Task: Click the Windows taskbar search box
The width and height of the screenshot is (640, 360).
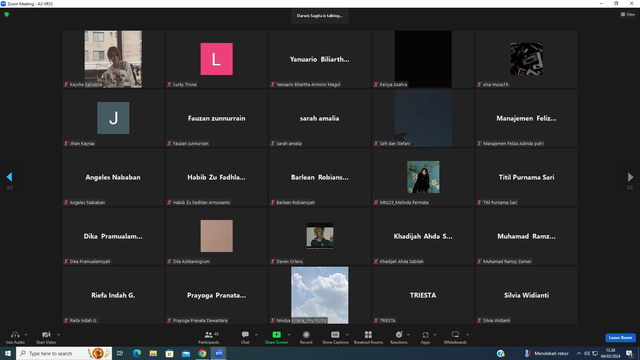Action: [x=64, y=353]
